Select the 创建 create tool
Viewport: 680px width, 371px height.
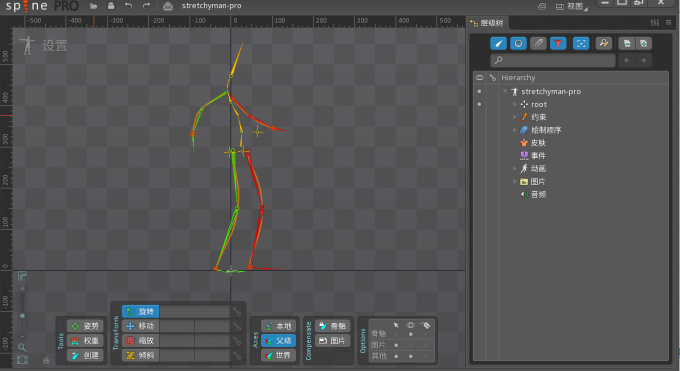pyautogui.click(x=85, y=355)
